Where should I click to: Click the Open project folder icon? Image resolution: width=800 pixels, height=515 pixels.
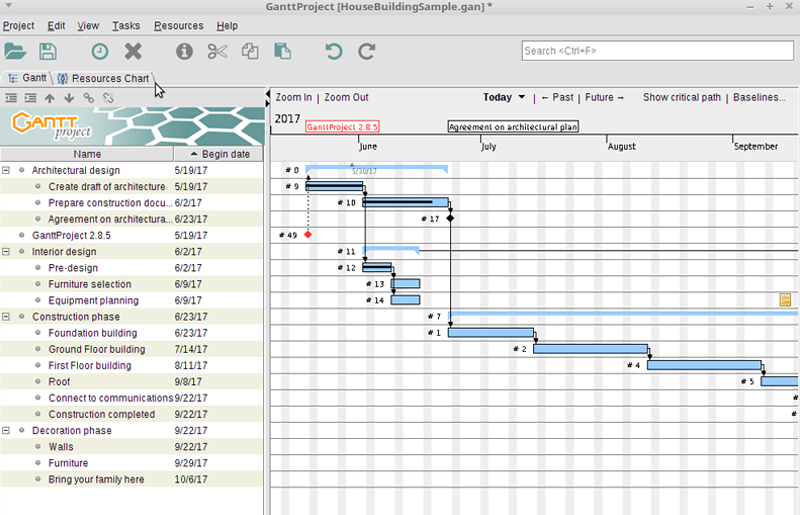coord(15,51)
